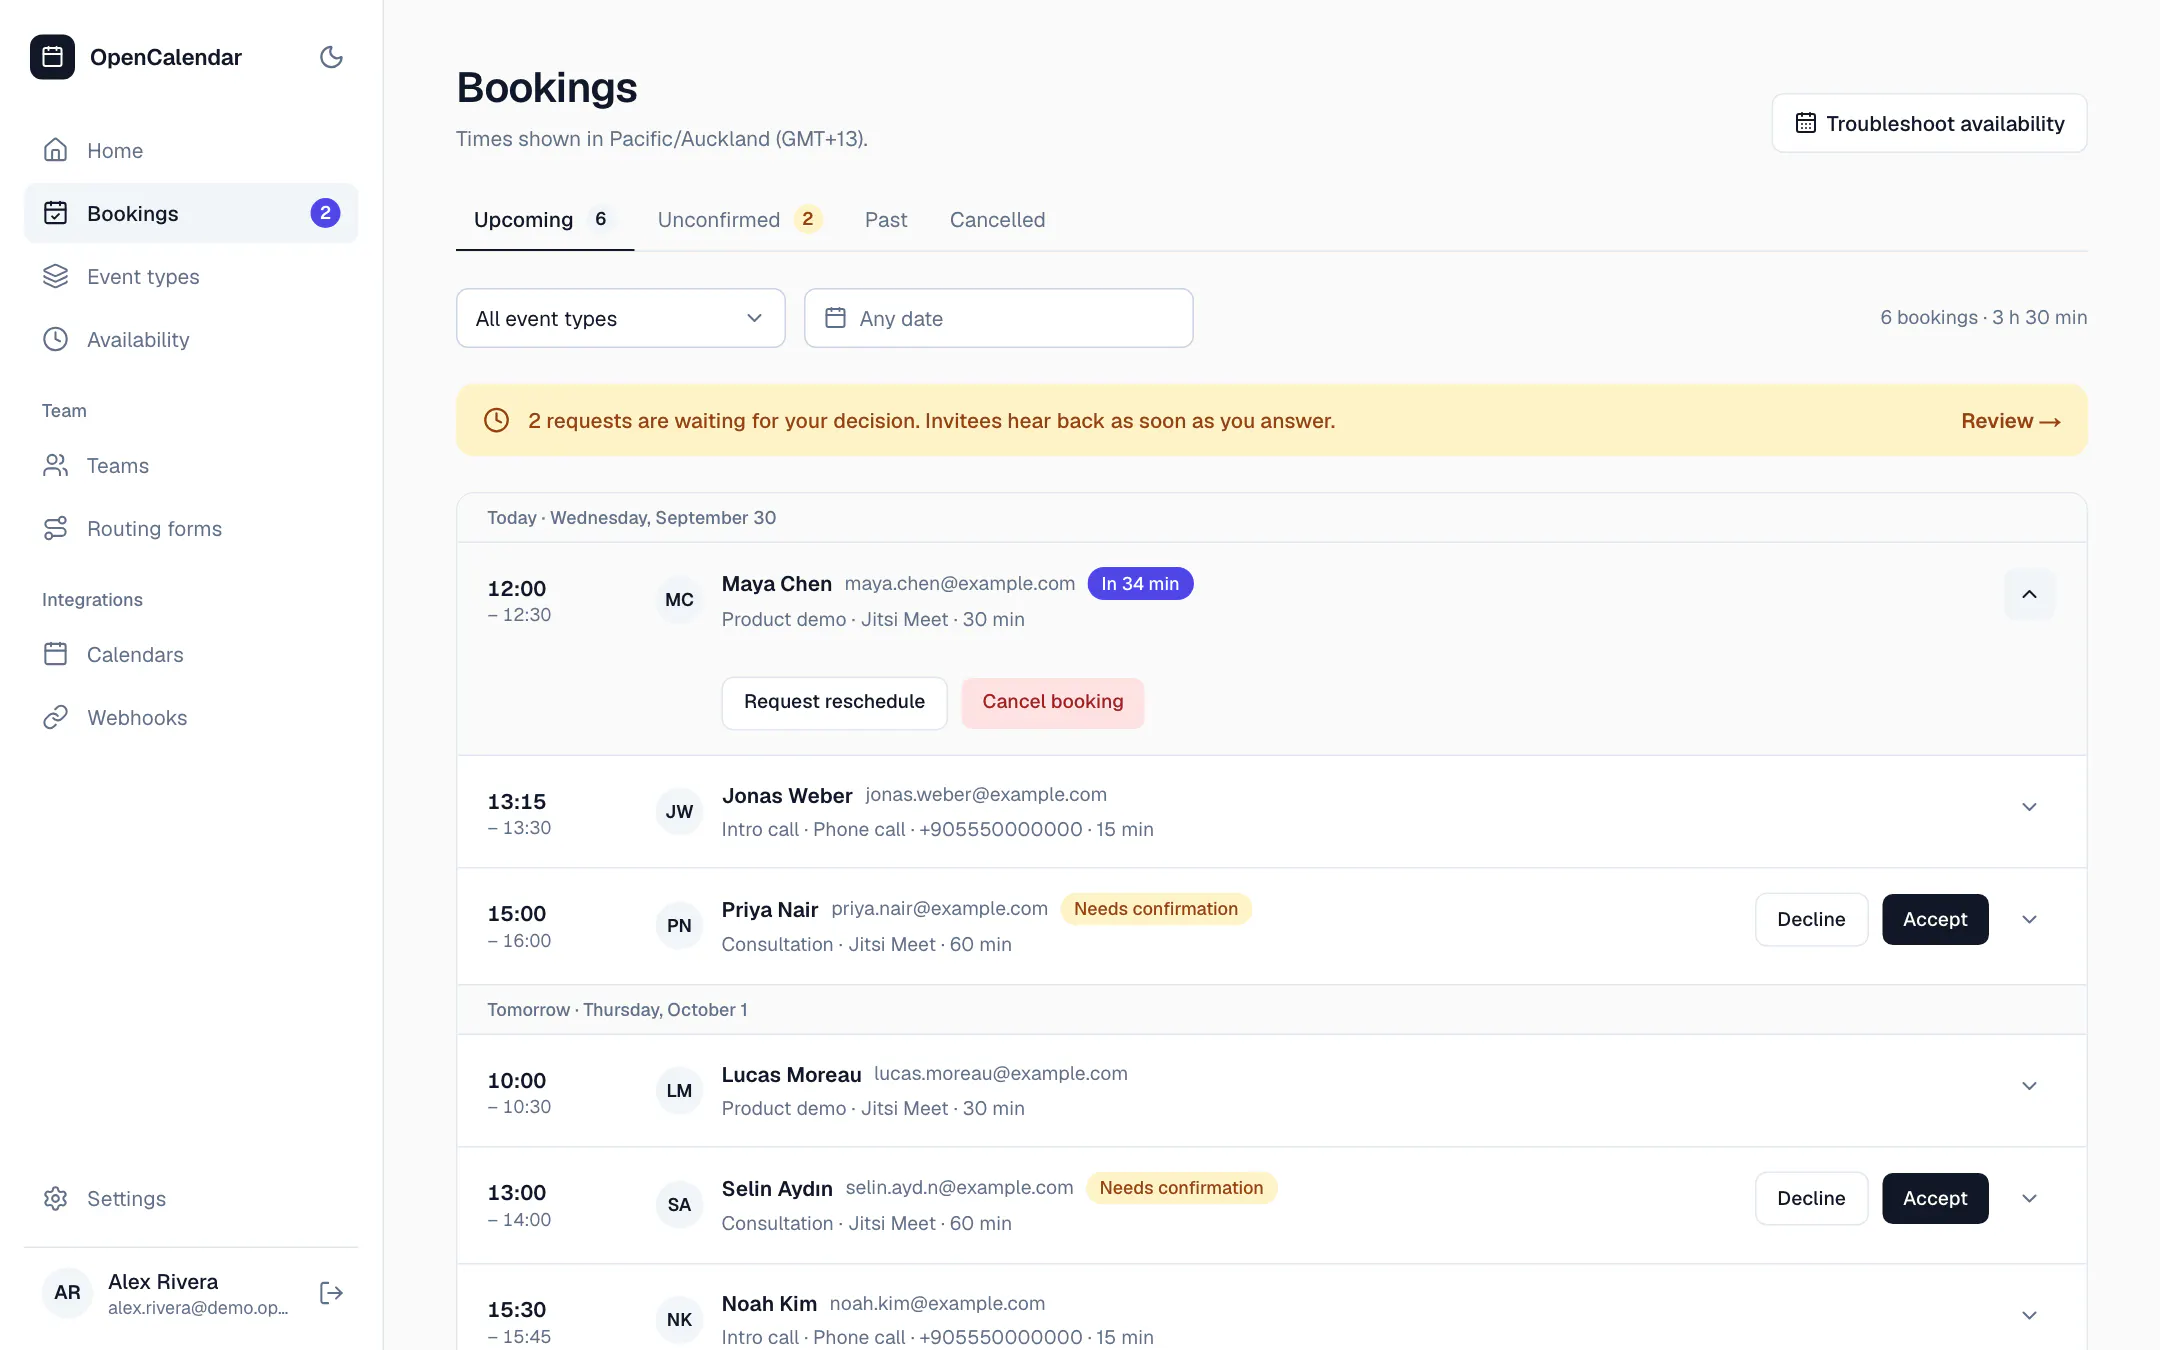The width and height of the screenshot is (2160, 1350).
Task: Go to Availability in sidebar
Action: [x=191, y=339]
